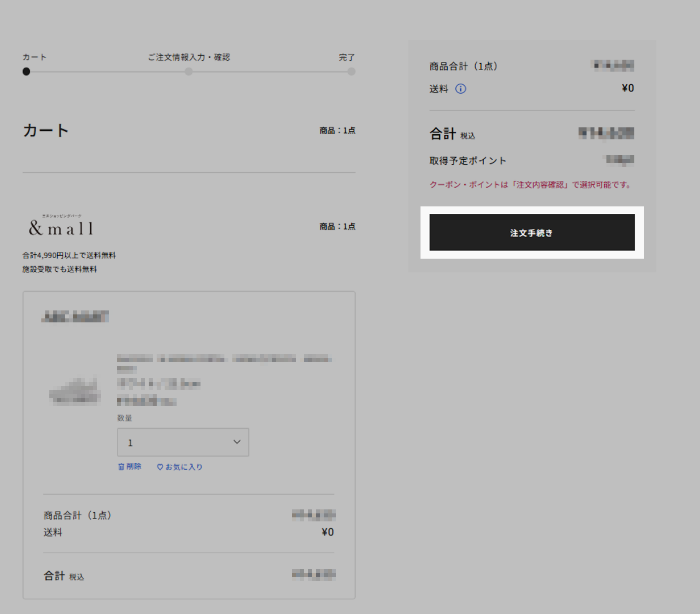Click the trash icon to delete item
700x614 pixels.
click(120, 467)
